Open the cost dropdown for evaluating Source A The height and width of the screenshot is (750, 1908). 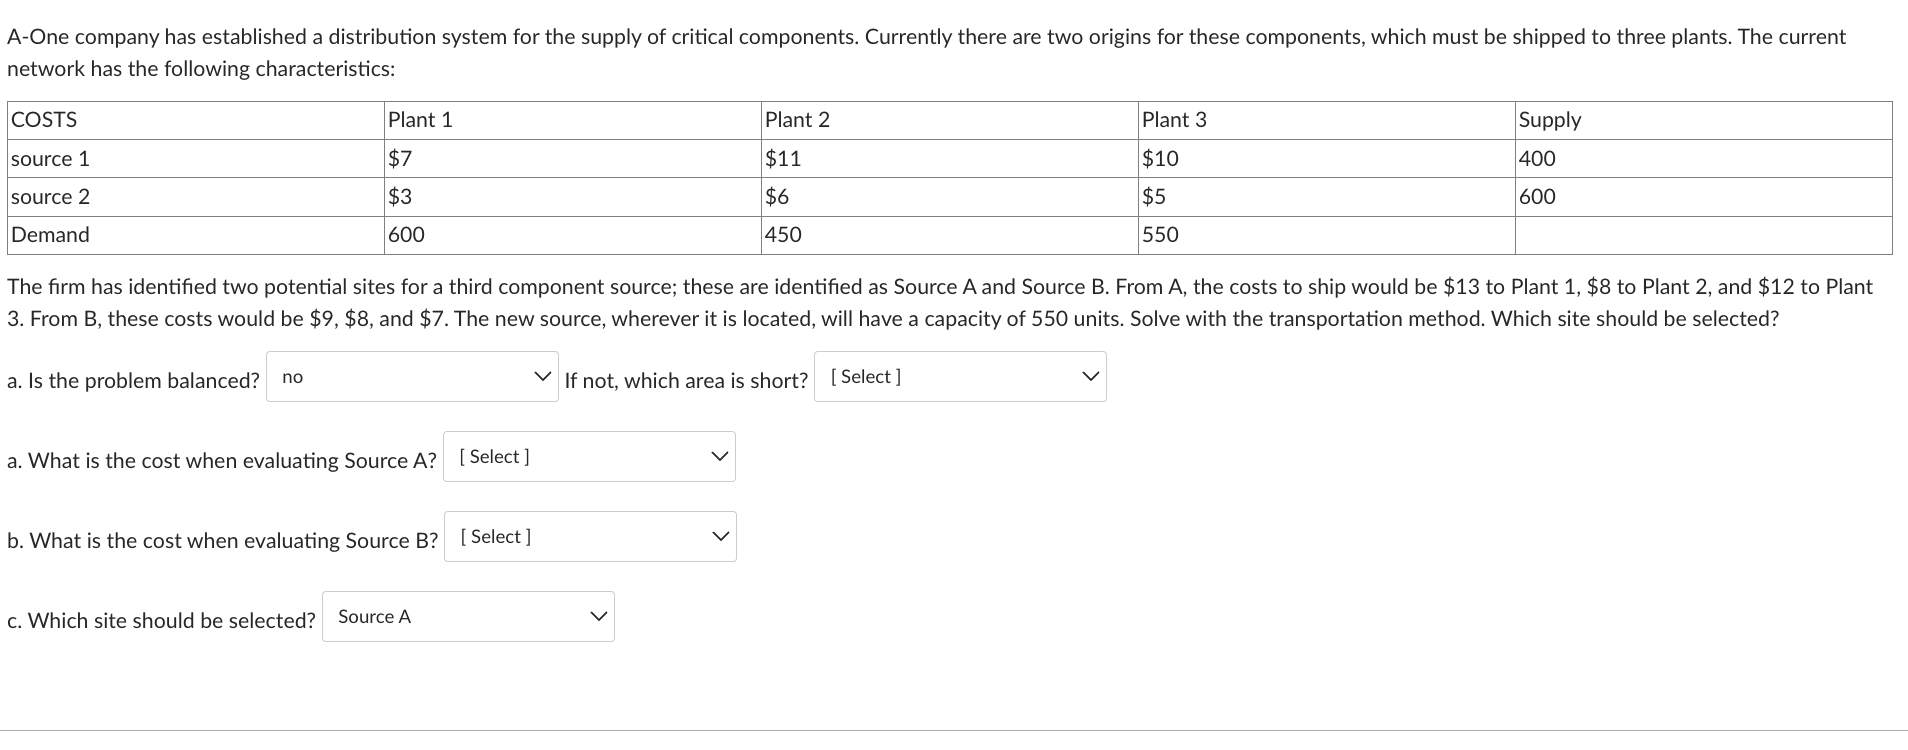[x=588, y=456]
